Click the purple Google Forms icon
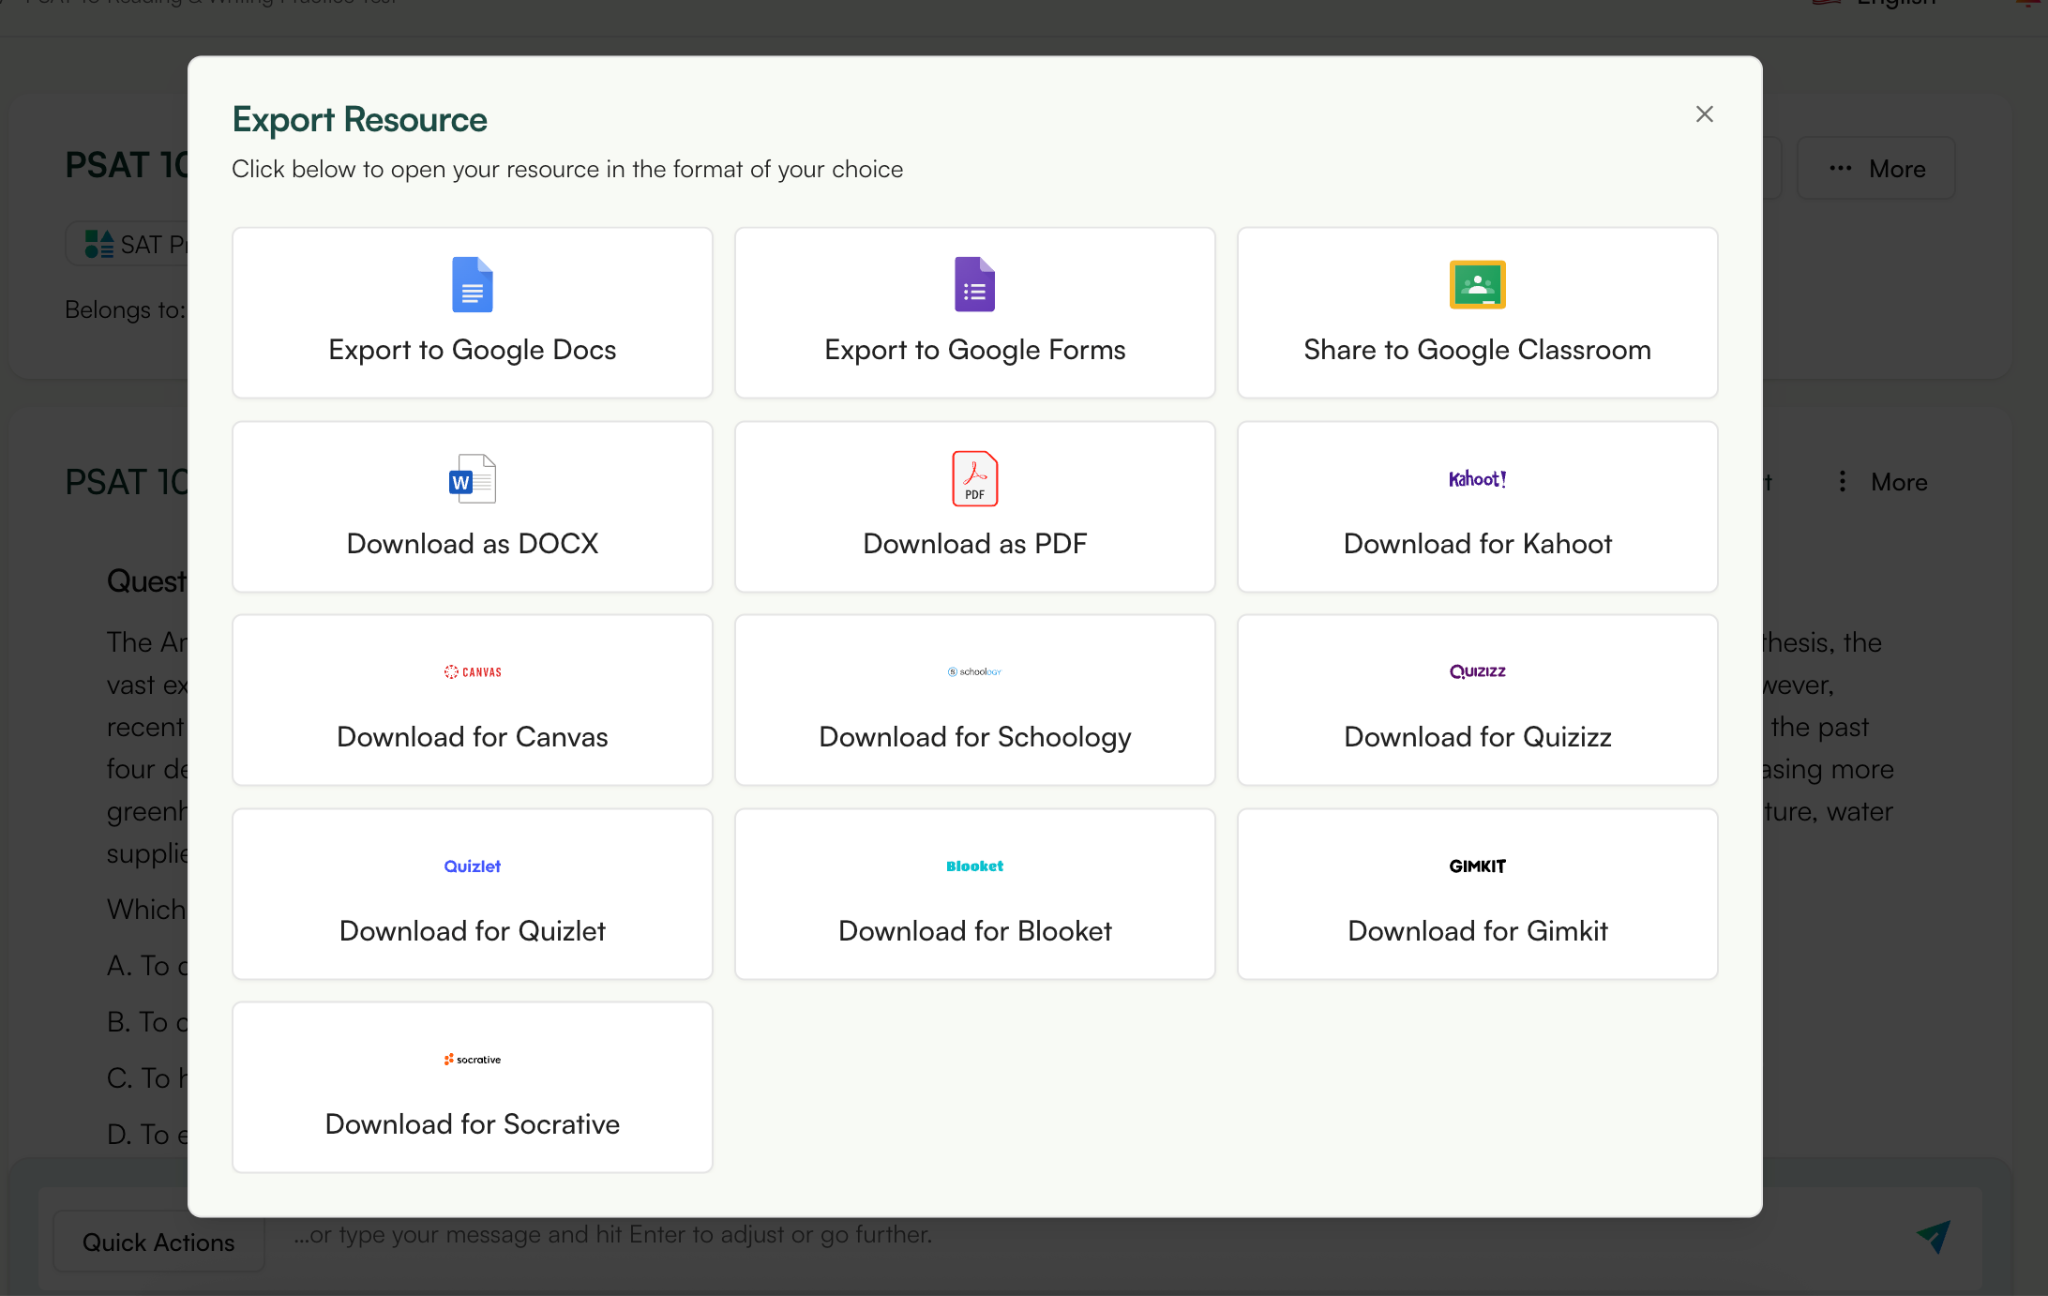The image size is (2048, 1296). [x=974, y=285]
